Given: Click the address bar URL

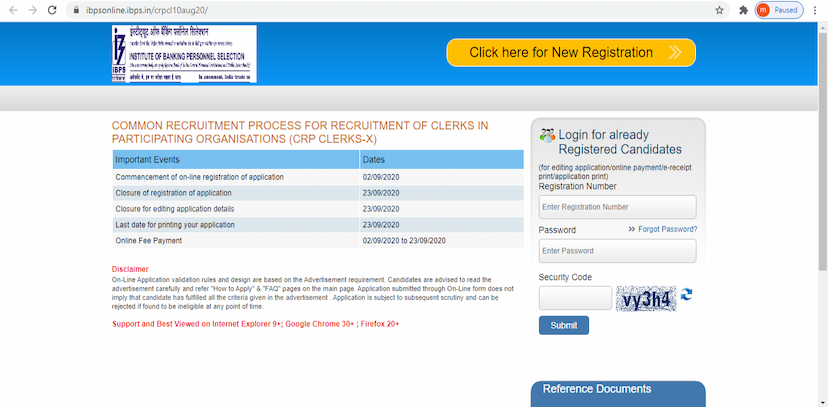Looking at the screenshot, I should 147,10.
